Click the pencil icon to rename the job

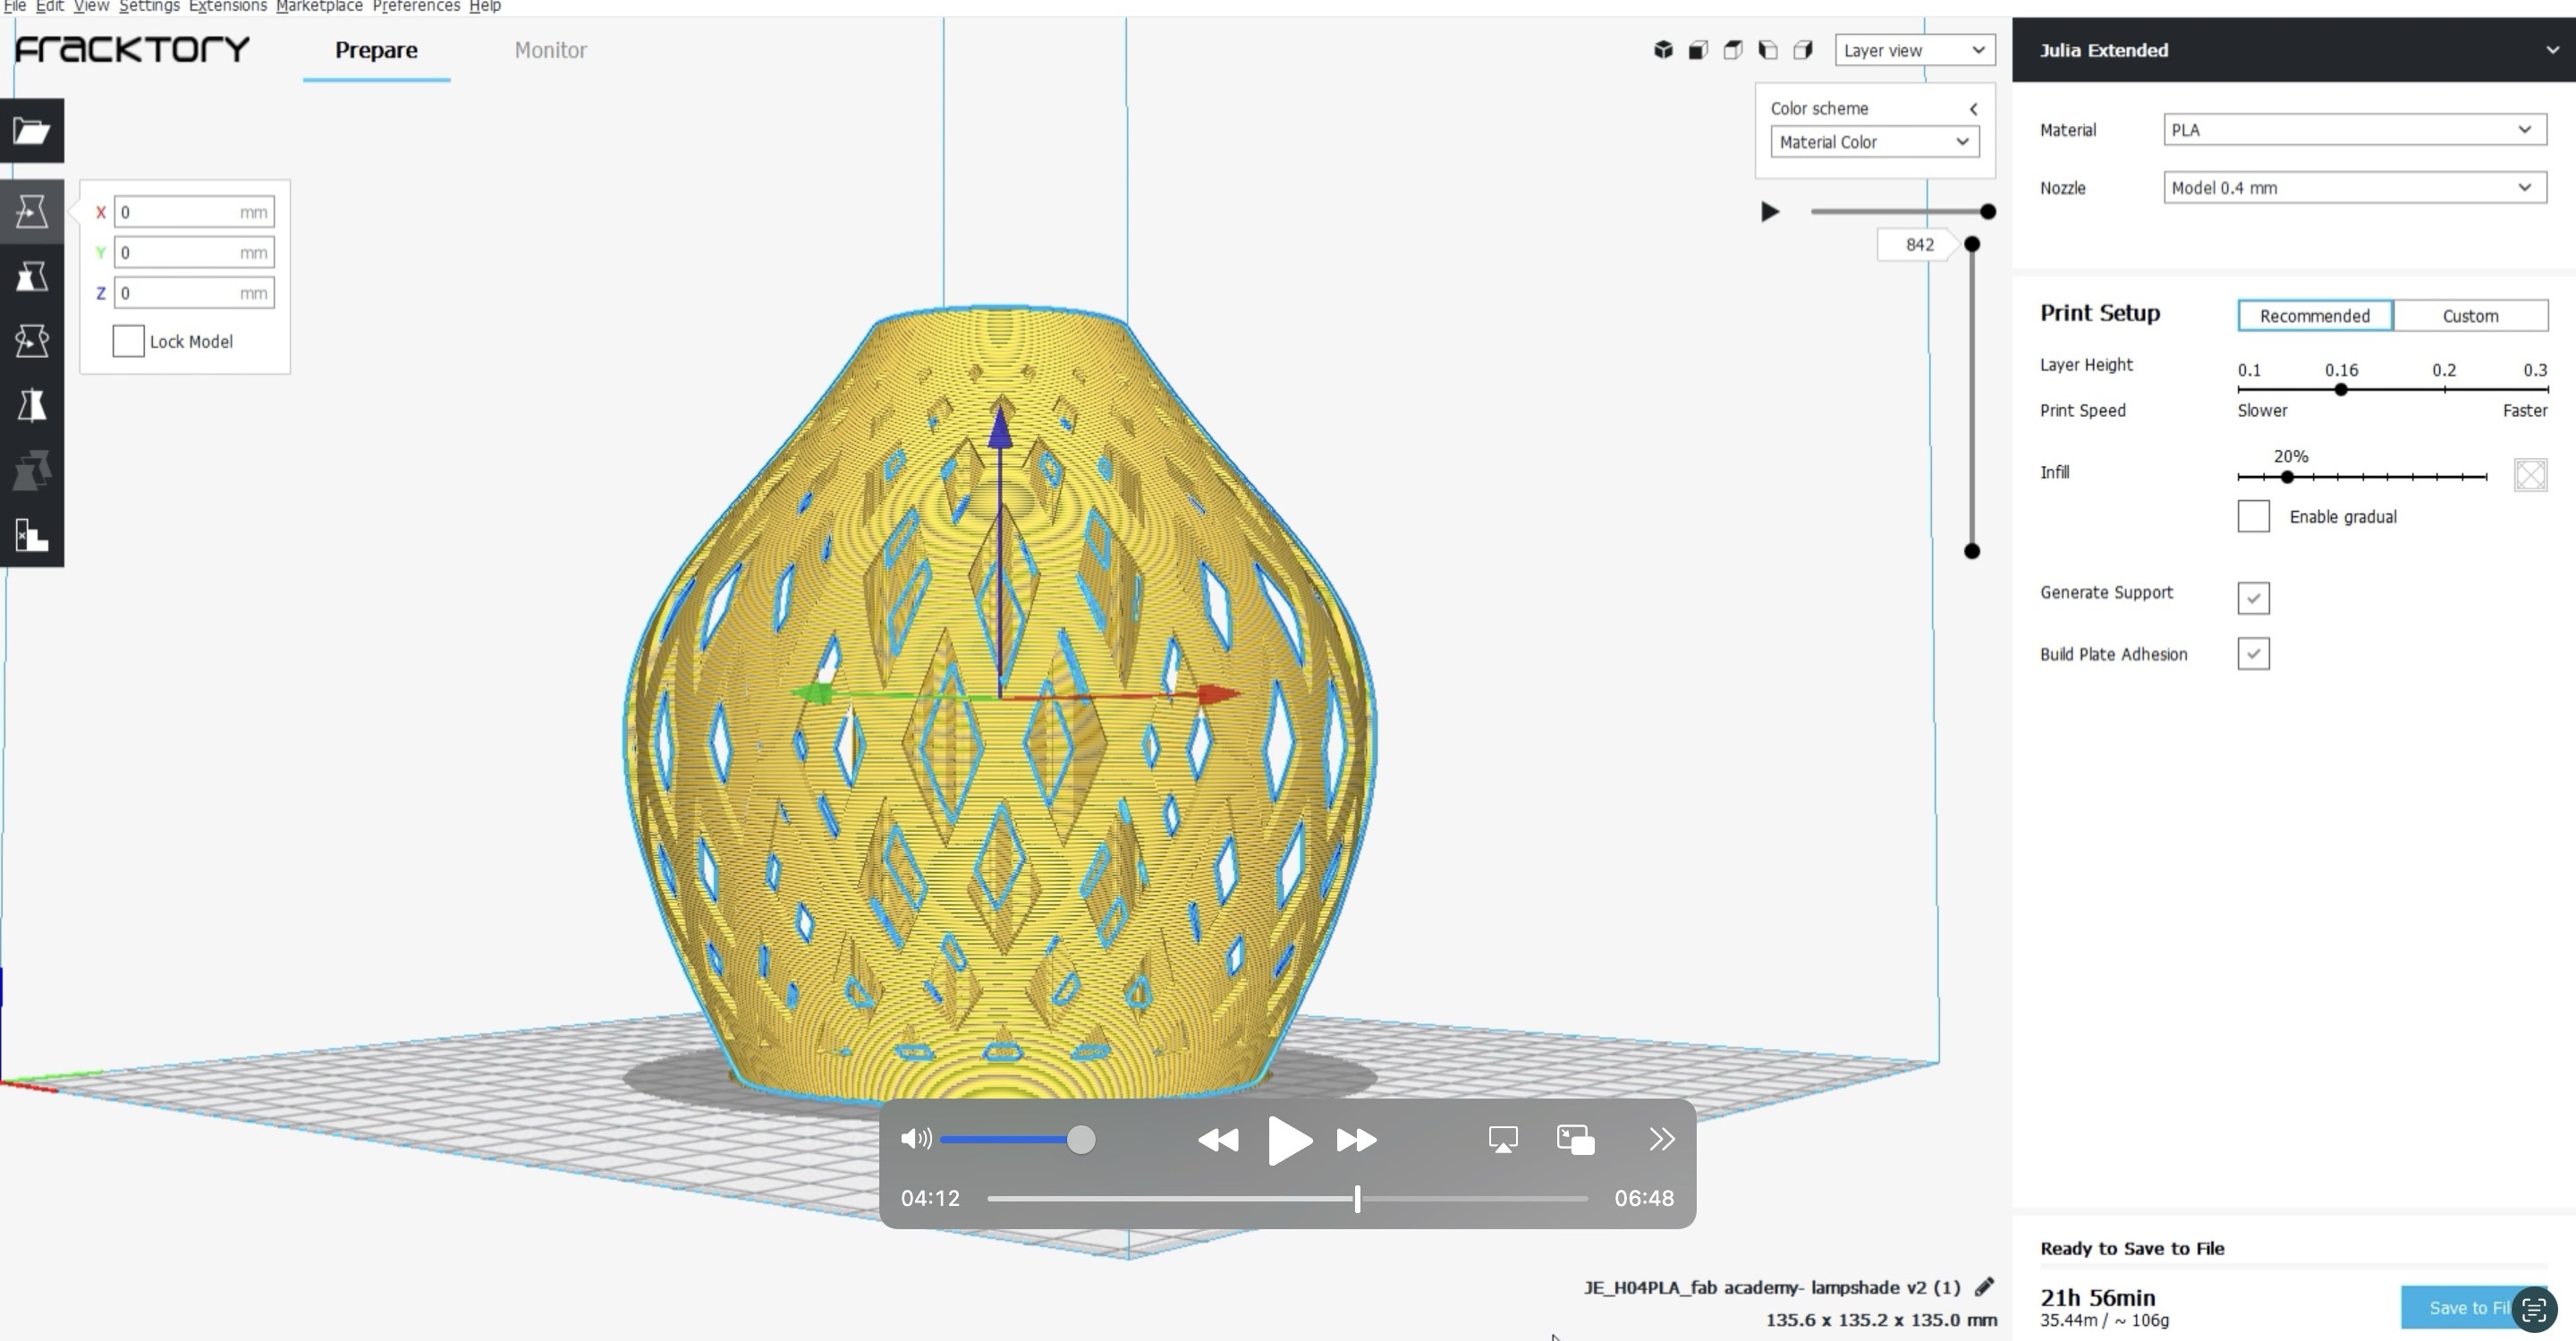(1985, 1286)
